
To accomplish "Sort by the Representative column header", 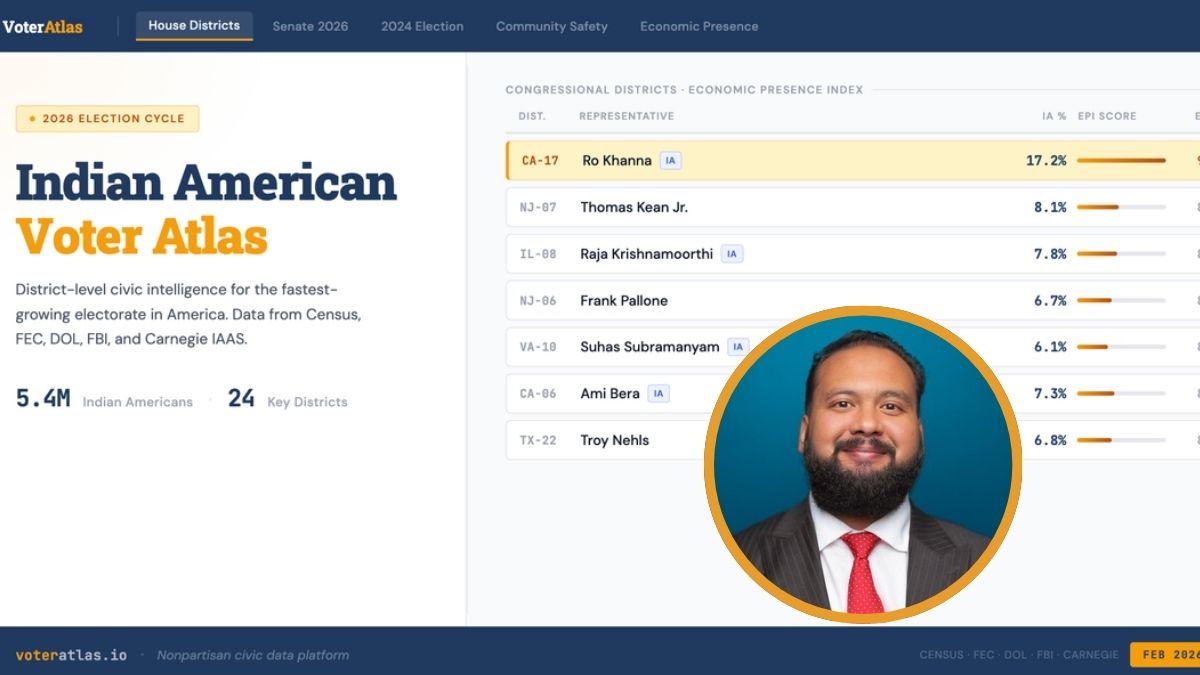I will click(x=626, y=116).
